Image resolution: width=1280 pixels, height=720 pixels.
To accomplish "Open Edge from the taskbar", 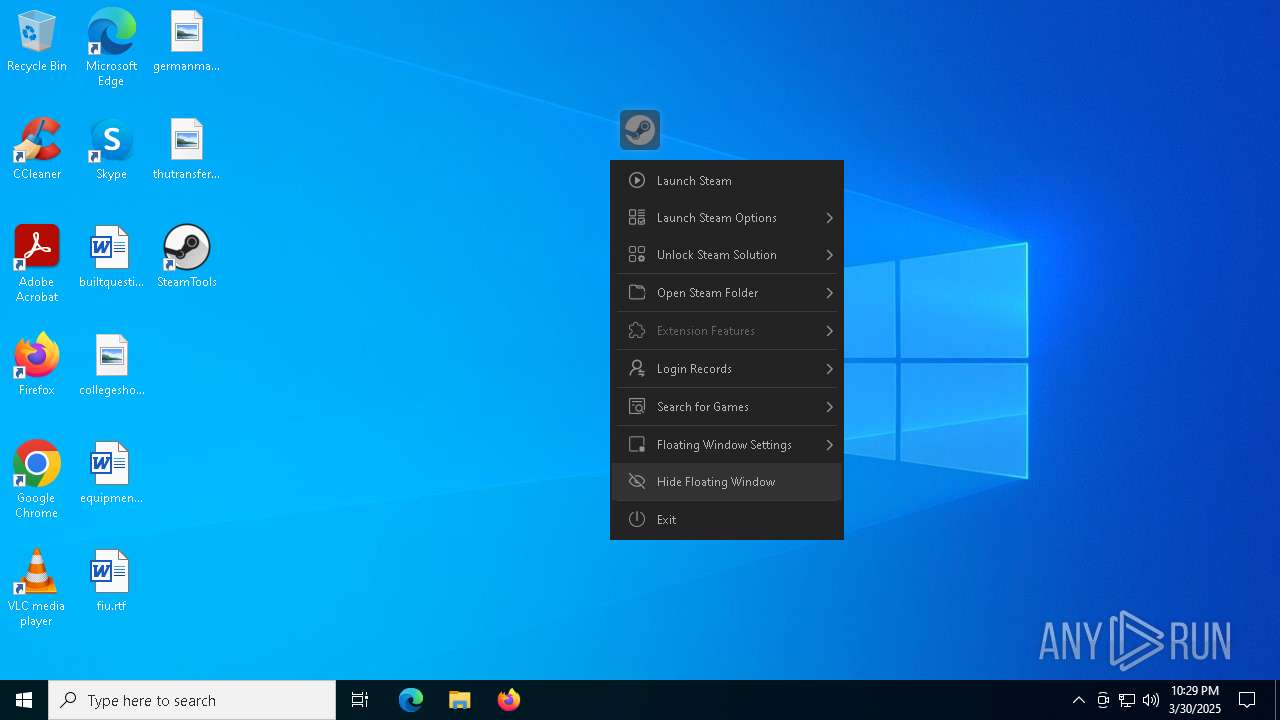I will pos(411,700).
